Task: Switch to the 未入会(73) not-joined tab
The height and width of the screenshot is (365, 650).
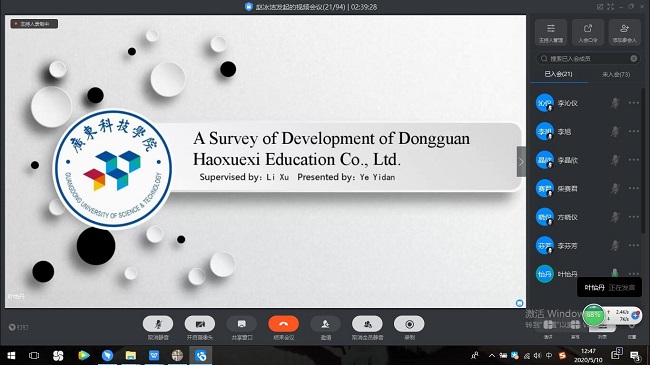Action: click(x=616, y=74)
